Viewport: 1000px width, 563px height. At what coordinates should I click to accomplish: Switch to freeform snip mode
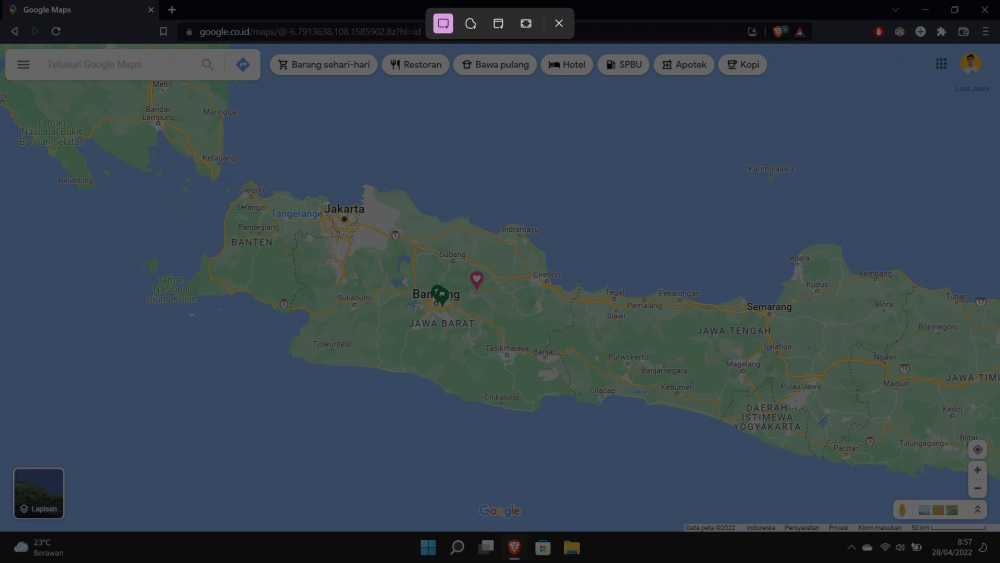pos(470,23)
